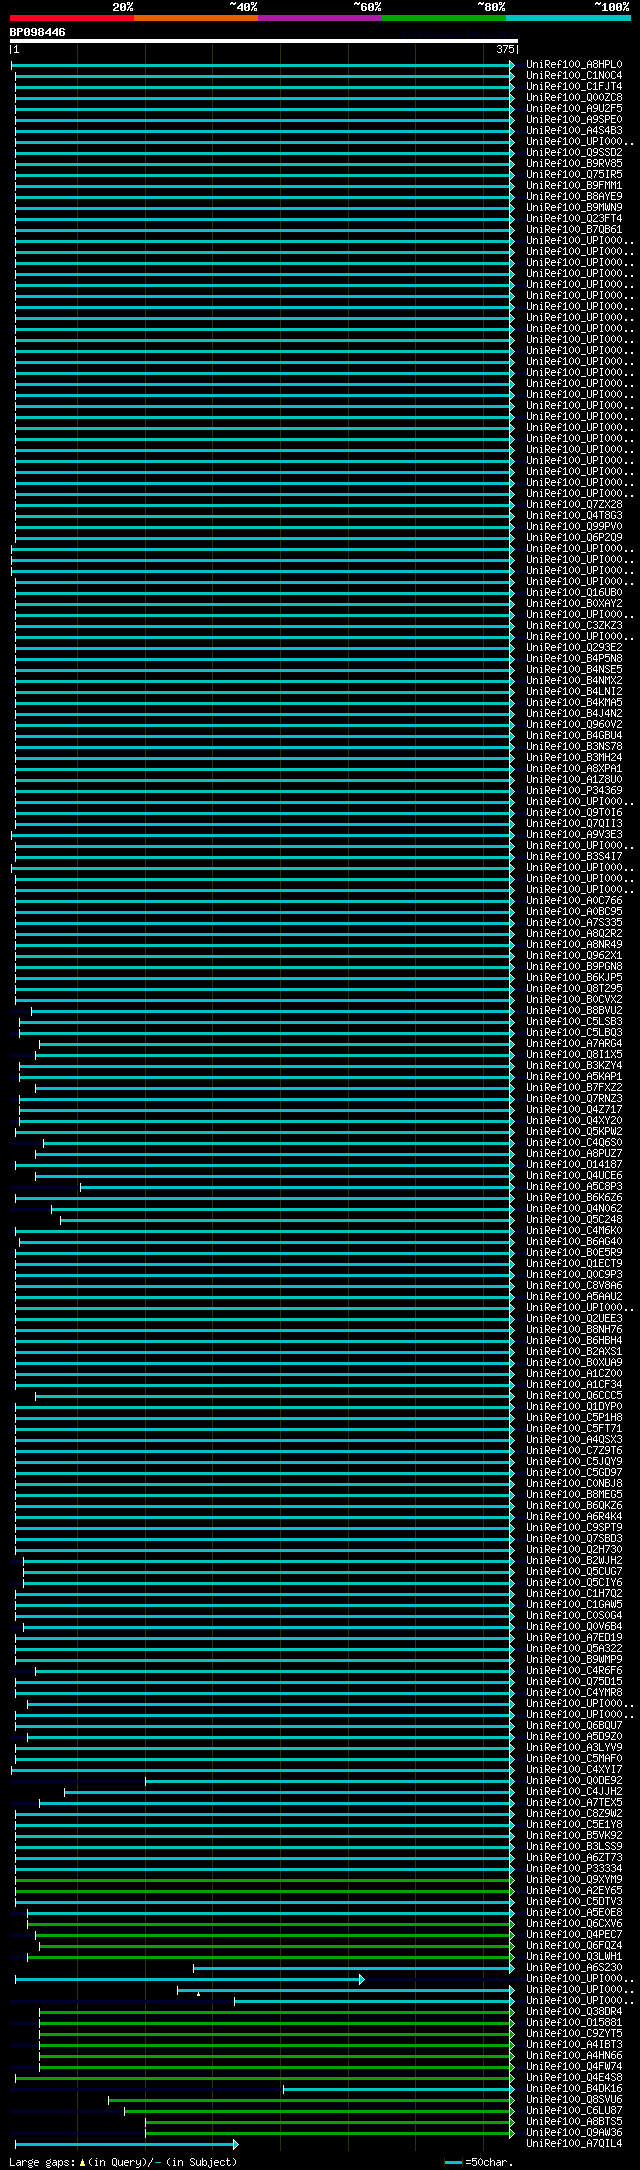Viewport: 640px width, 2170px height.
Task: Click the UniRef100_Q9XYM9 label
Action: [574, 1880]
